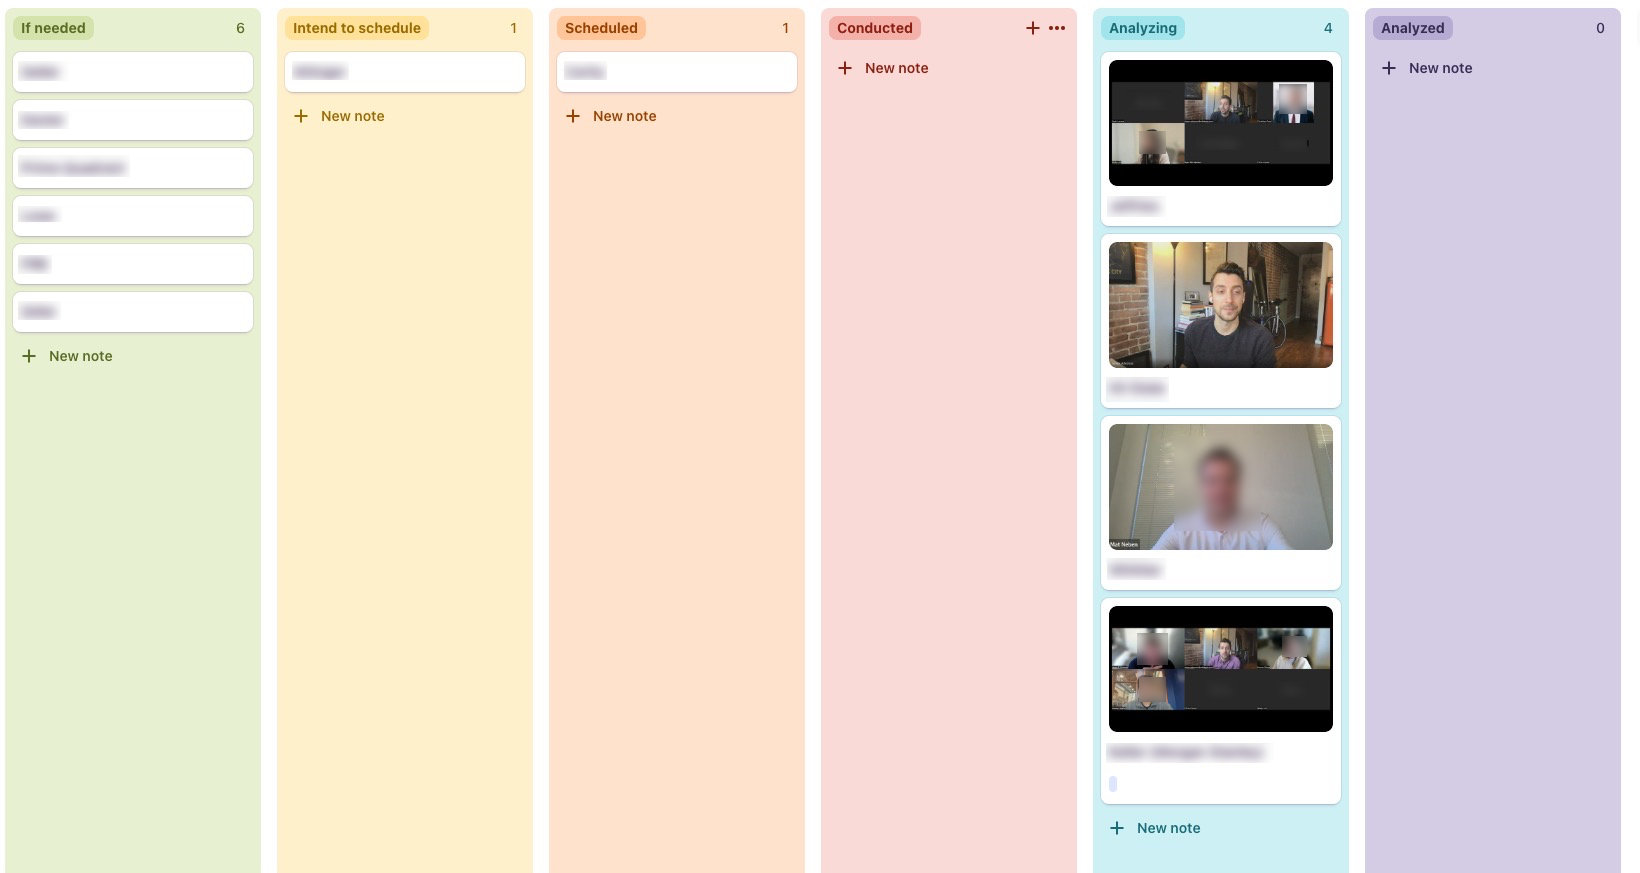Add a New note to Analyzing column
Image resolution: width=1640 pixels, height=873 pixels.
coord(1155,828)
